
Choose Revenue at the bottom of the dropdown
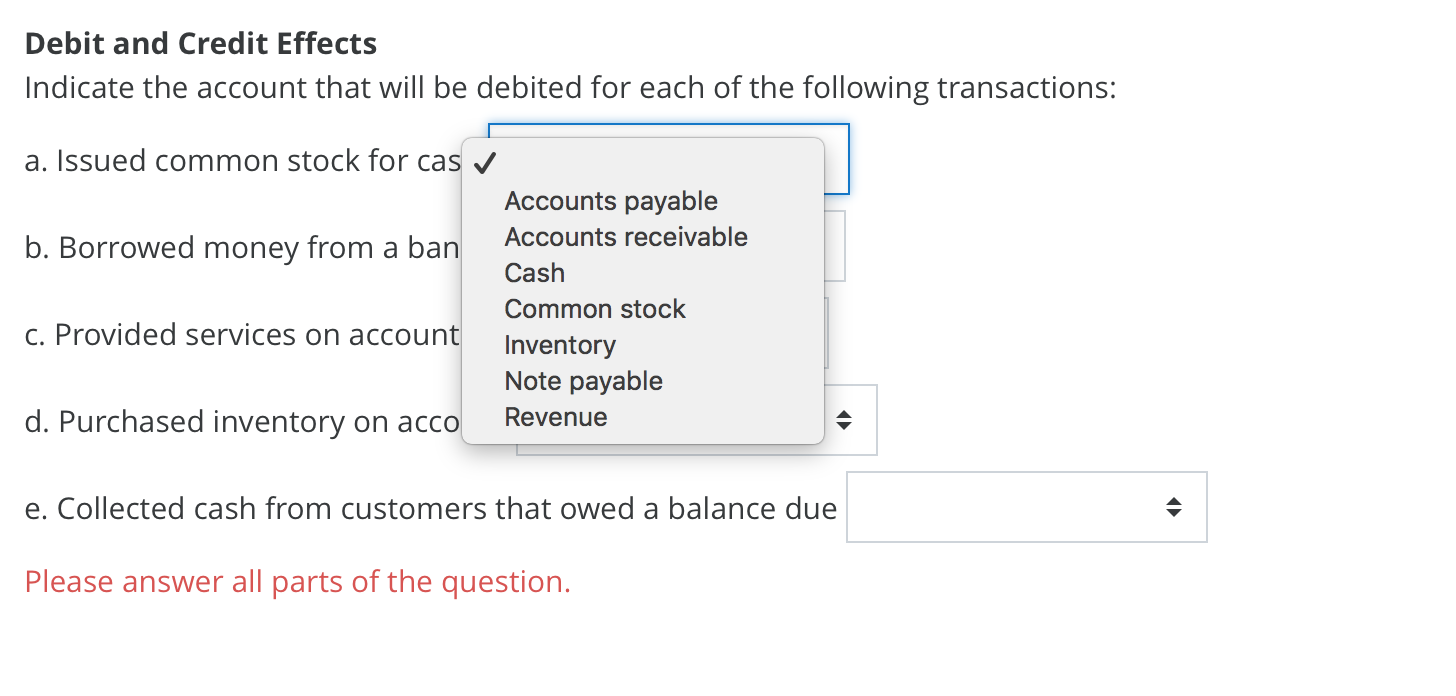(x=556, y=417)
